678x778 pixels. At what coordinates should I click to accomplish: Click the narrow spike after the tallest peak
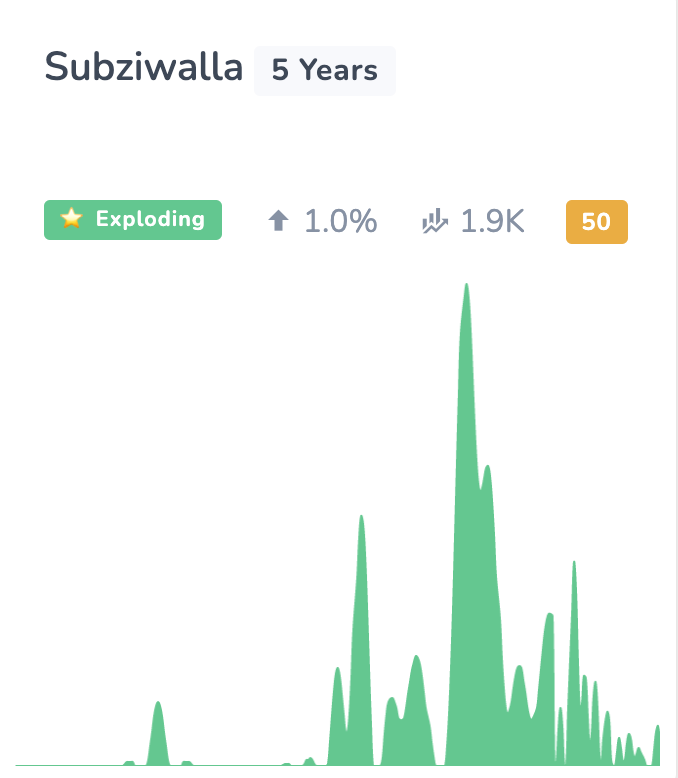pyautogui.click(x=574, y=620)
